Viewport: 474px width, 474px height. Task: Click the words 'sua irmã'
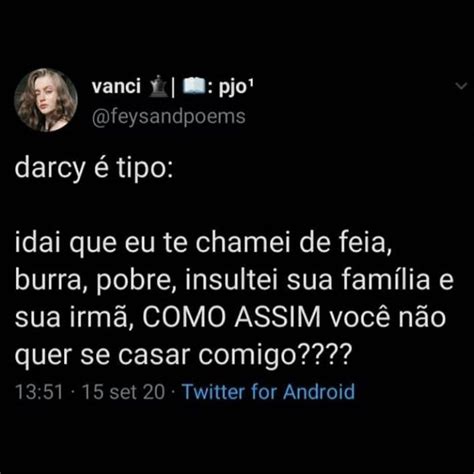[x=71, y=317]
